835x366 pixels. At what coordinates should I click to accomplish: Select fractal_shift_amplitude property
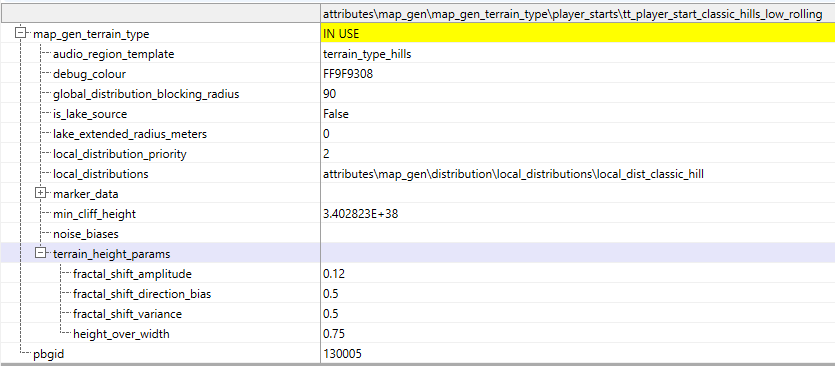pos(133,274)
